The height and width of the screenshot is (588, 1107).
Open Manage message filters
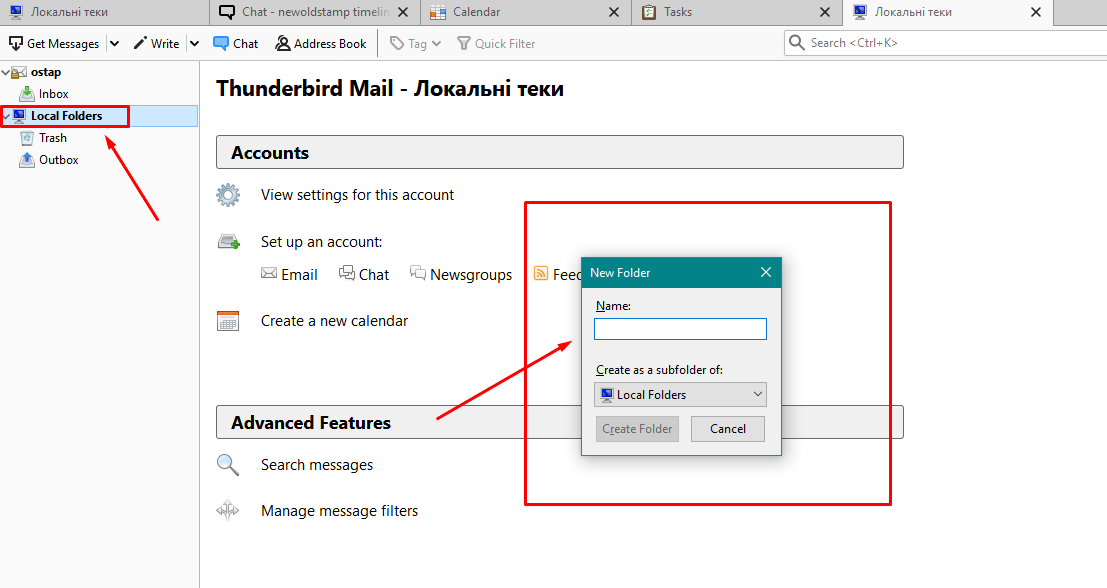click(340, 510)
